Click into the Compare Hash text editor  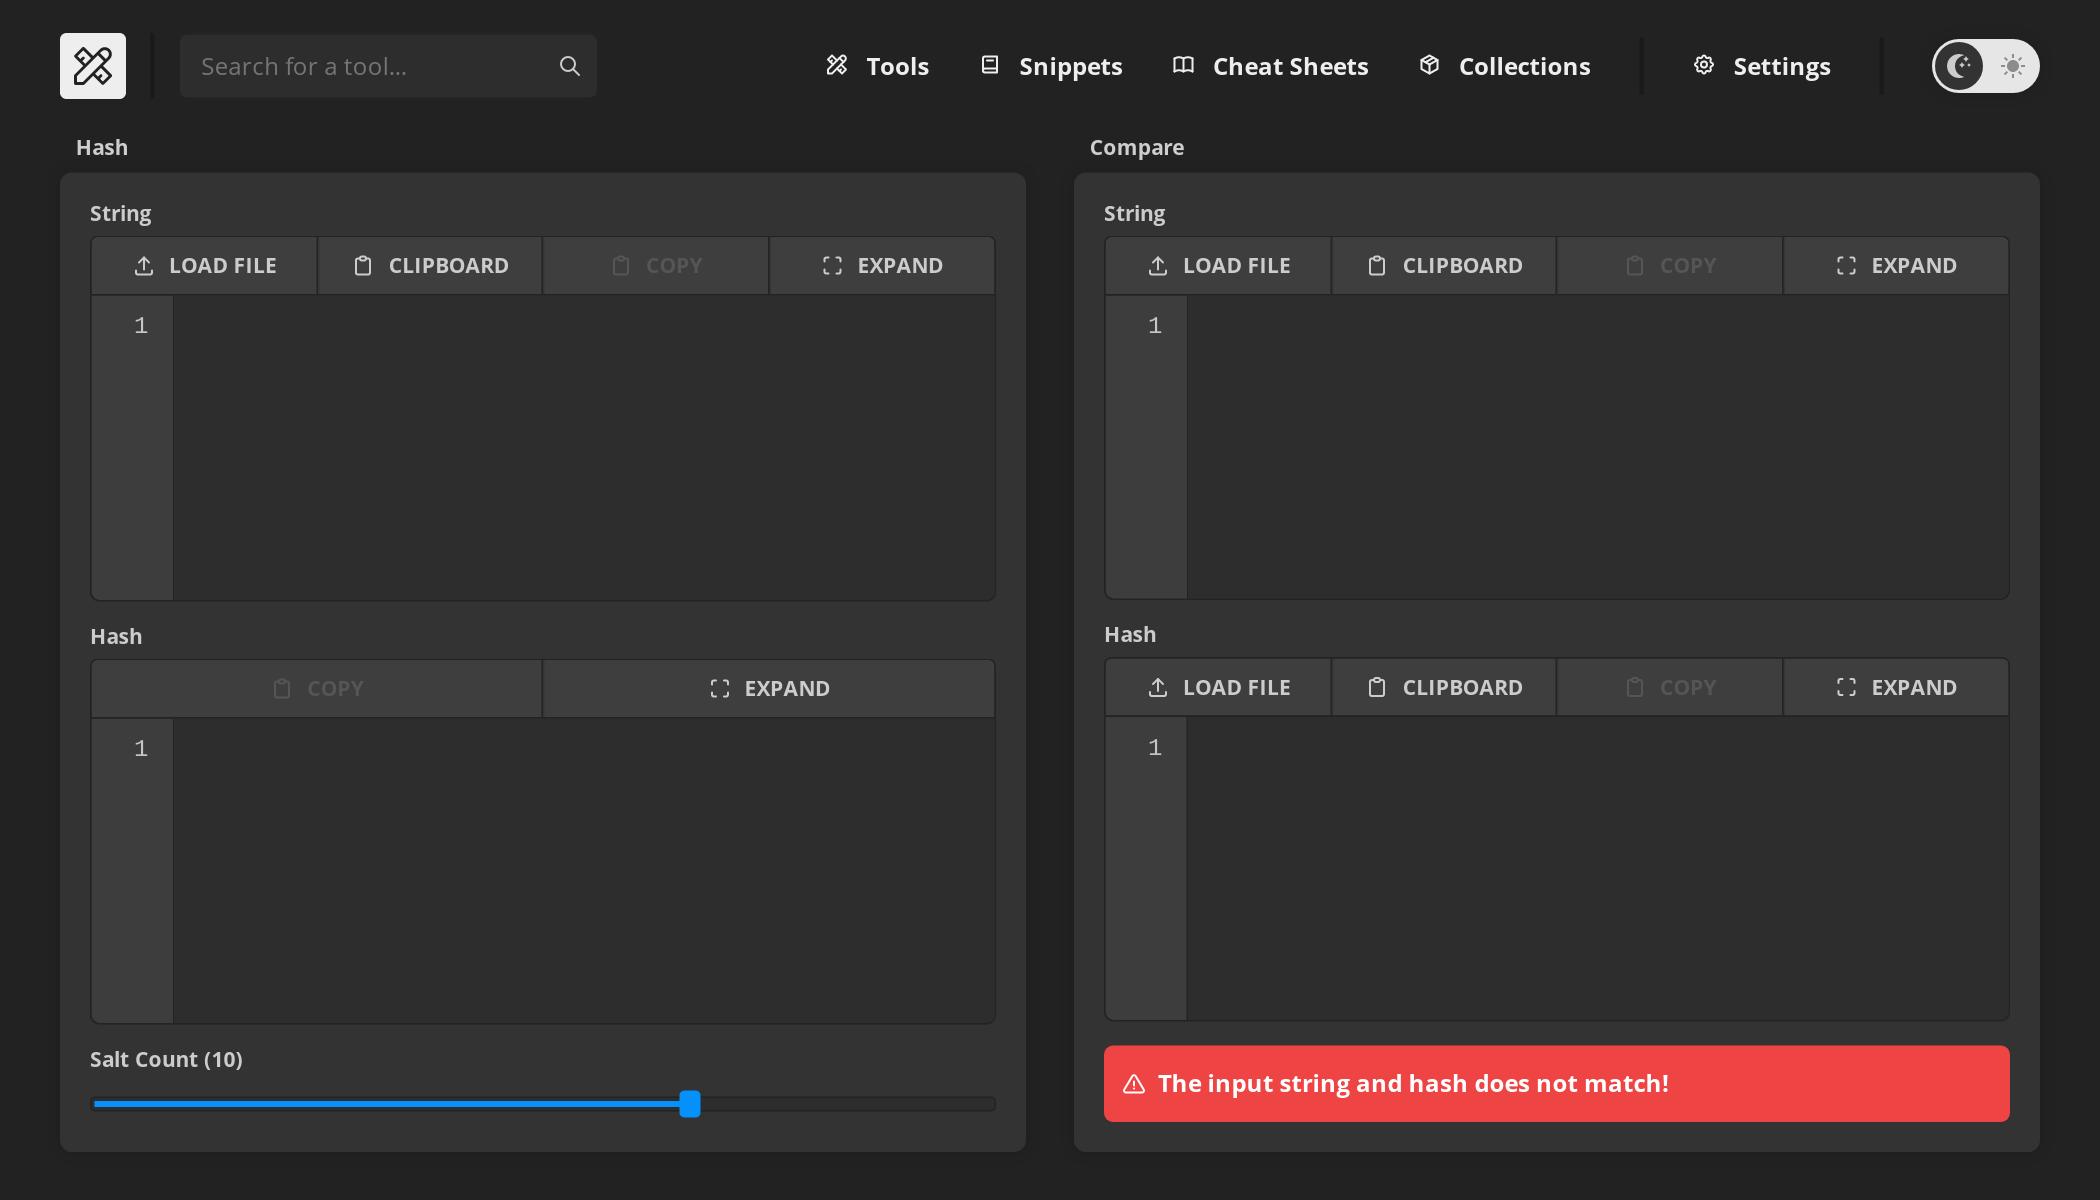click(1598, 868)
